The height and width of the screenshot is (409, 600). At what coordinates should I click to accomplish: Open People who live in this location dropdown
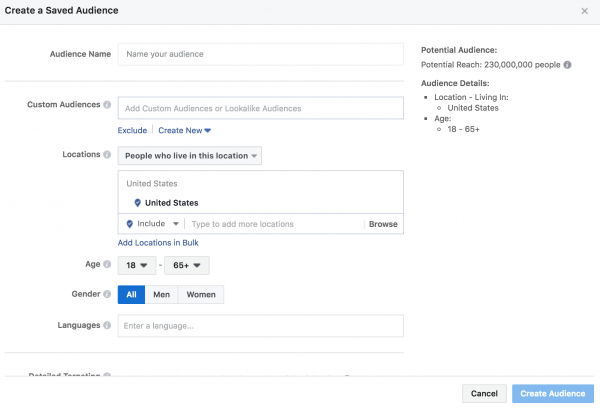[x=190, y=156]
